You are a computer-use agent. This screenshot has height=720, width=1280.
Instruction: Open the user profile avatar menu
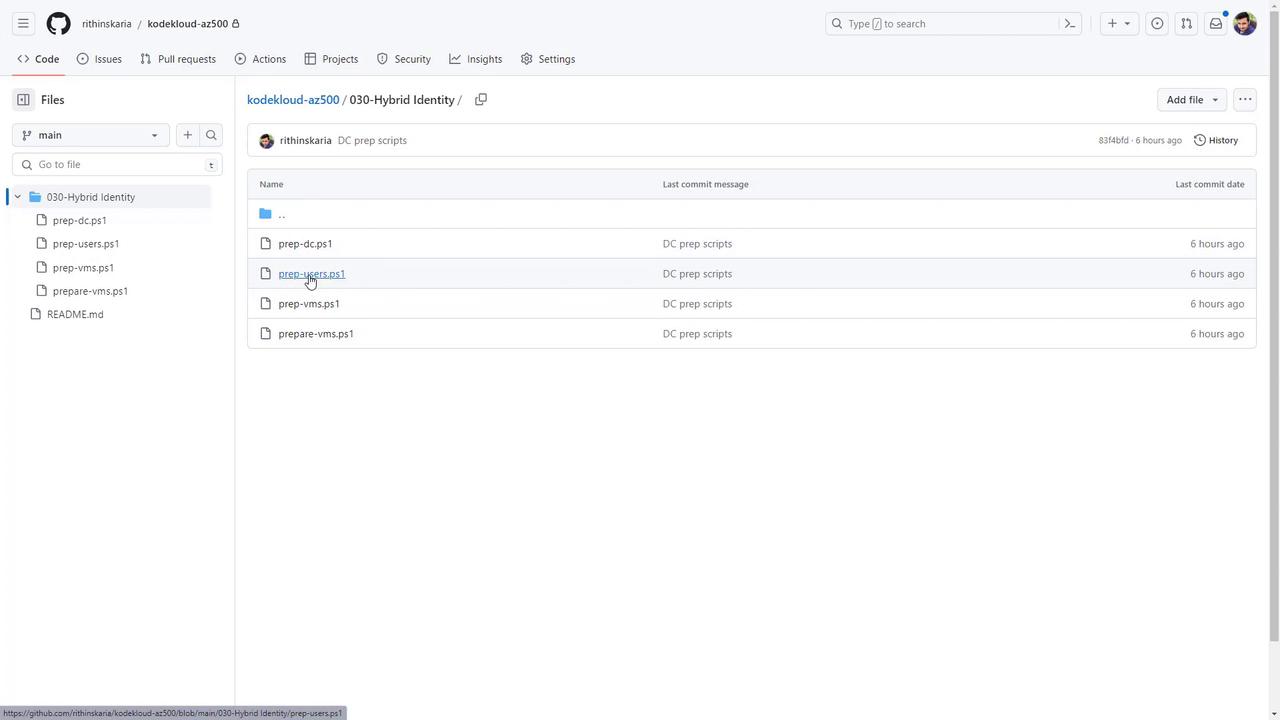1245,23
